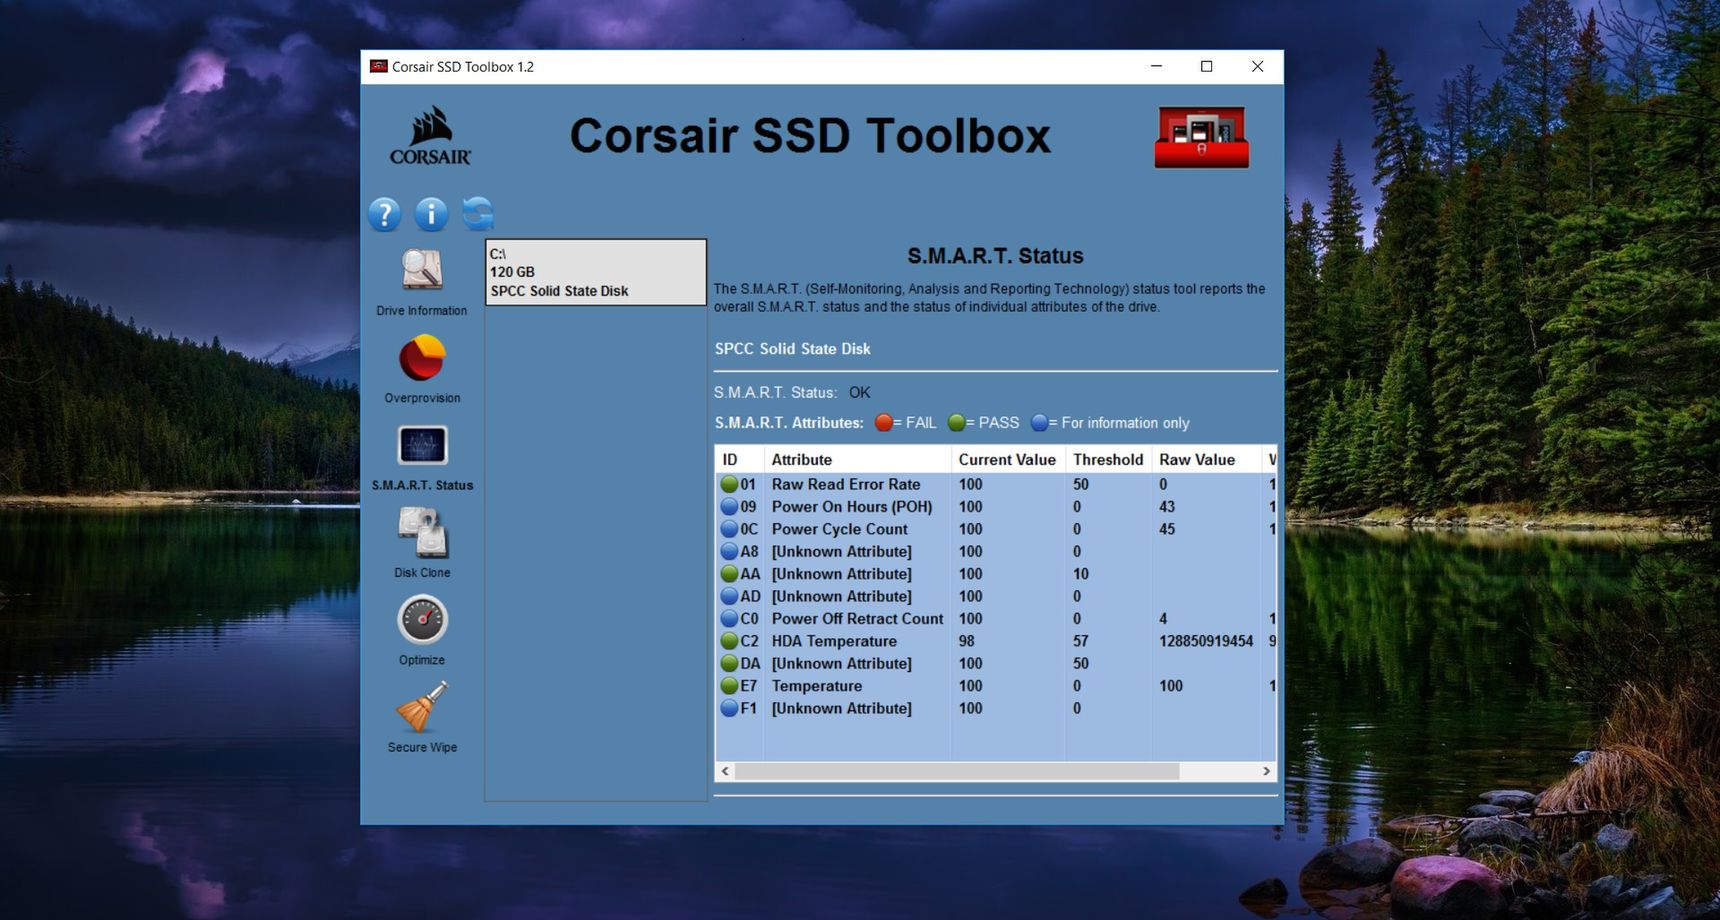Click the S.M.A.R.T. Status OK value

click(860, 393)
